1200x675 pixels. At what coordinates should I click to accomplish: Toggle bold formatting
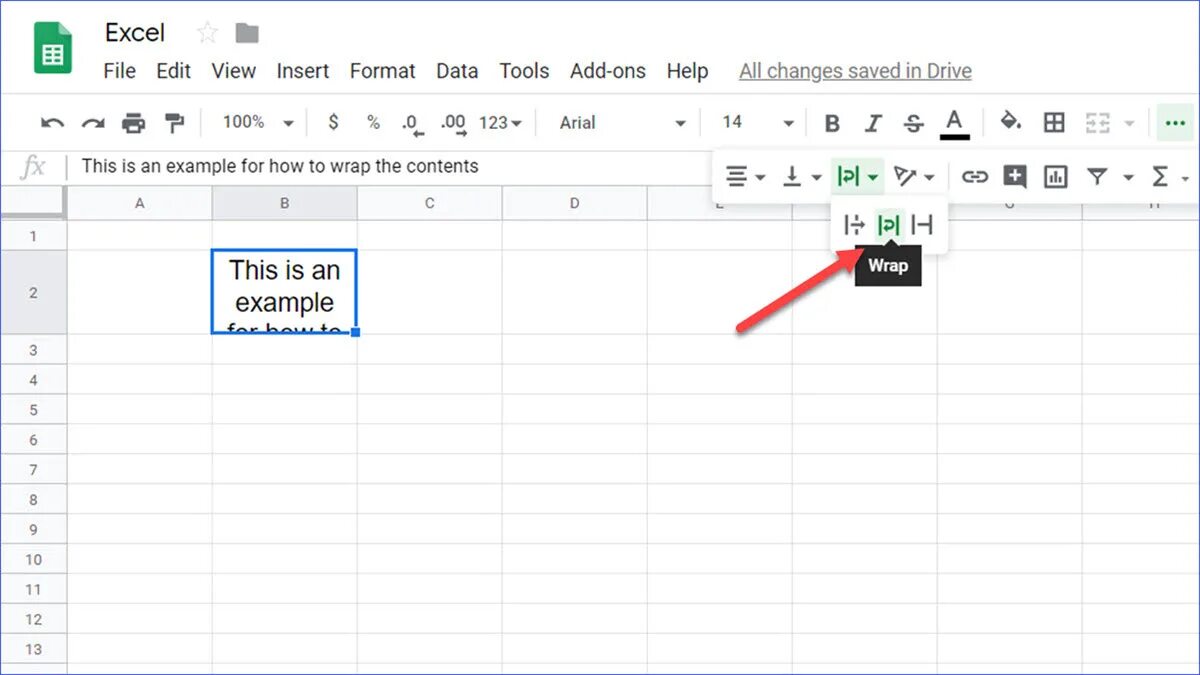click(x=832, y=123)
